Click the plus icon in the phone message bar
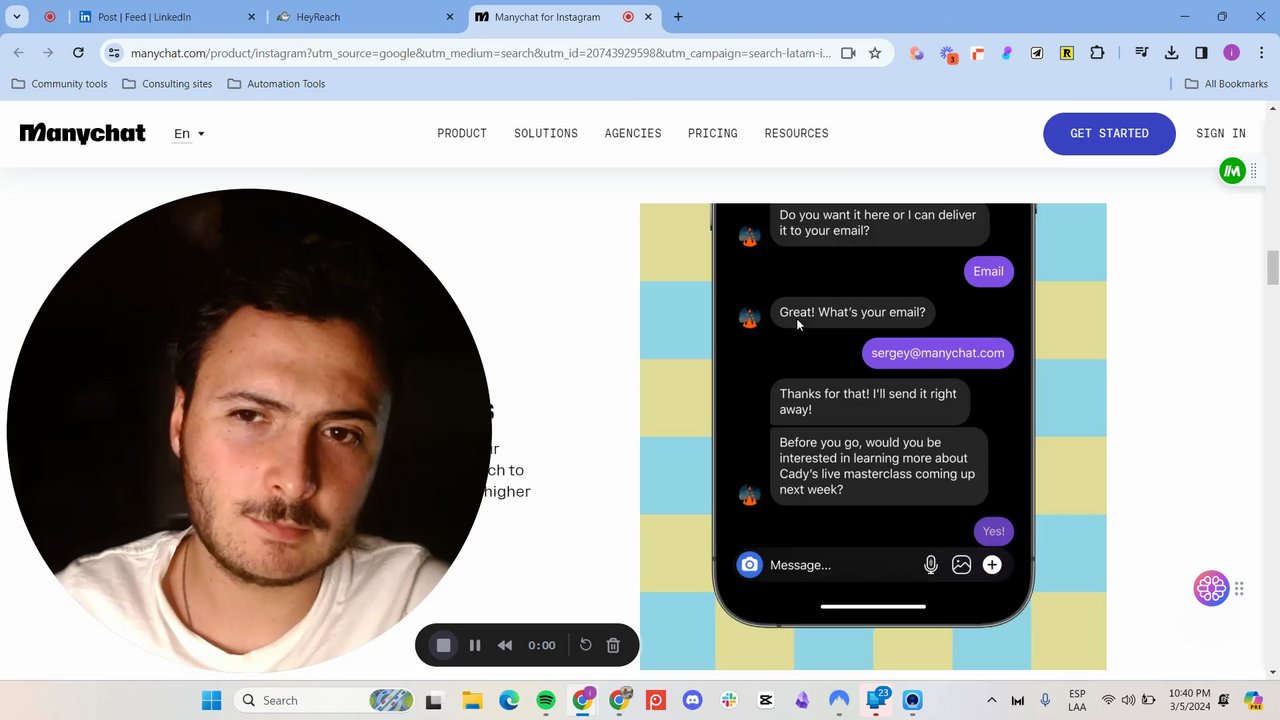Viewport: 1280px width, 720px height. (x=992, y=565)
